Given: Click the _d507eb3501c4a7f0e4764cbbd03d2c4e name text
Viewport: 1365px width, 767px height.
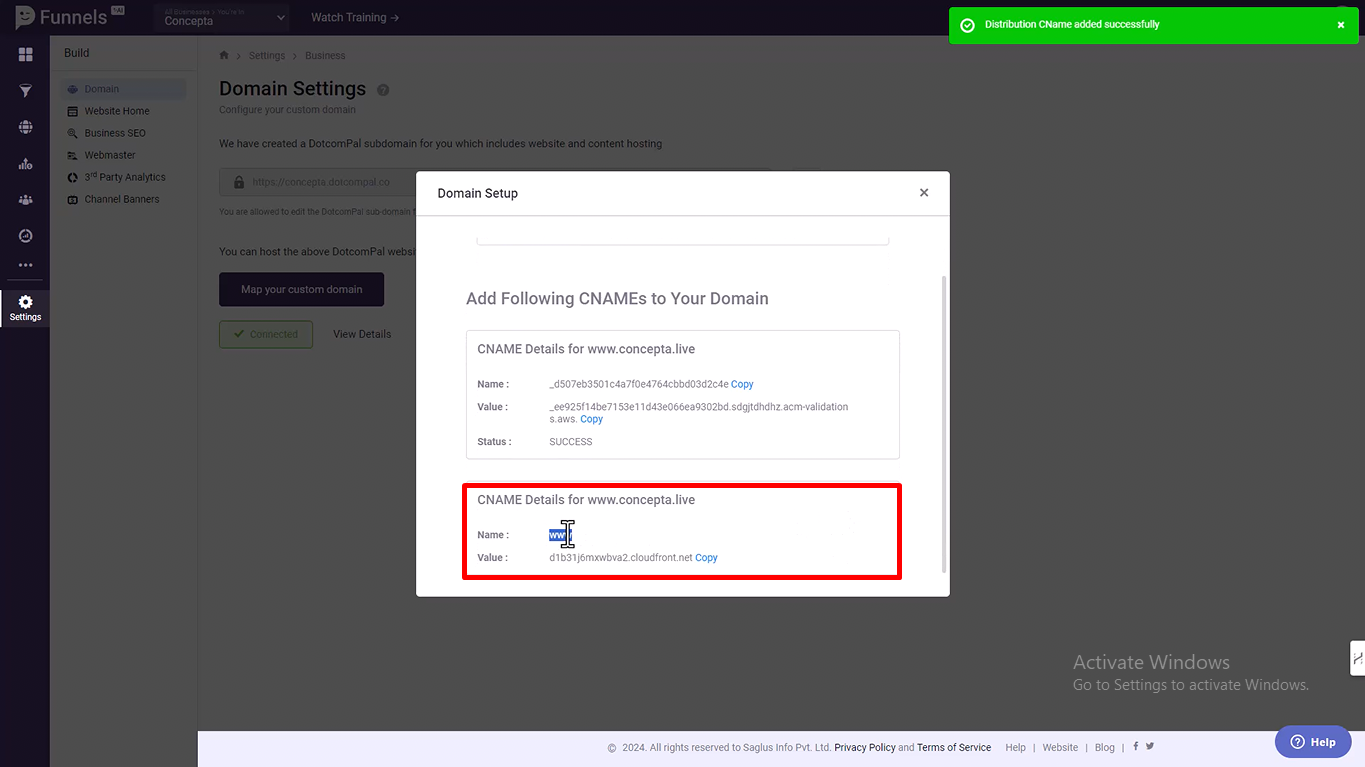Looking at the screenshot, I should coord(639,384).
